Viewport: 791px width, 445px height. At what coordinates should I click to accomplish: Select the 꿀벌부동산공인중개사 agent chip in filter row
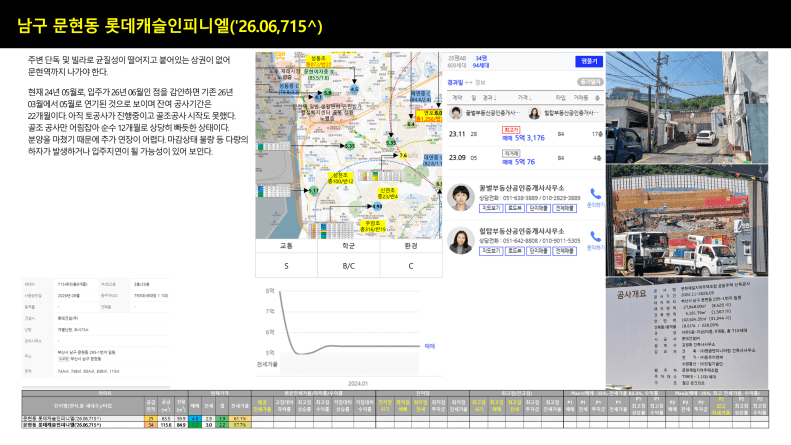[x=485, y=113]
